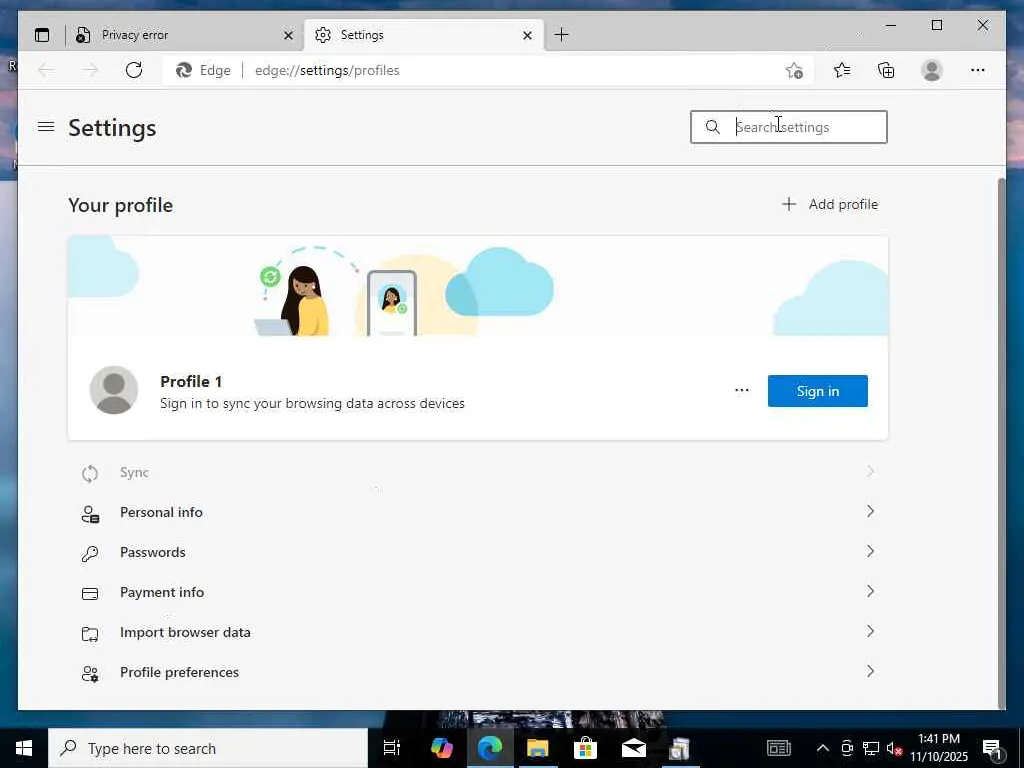Click the Search settings field
This screenshot has width=1024, height=768.
pyautogui.click(x=789, y=127)
